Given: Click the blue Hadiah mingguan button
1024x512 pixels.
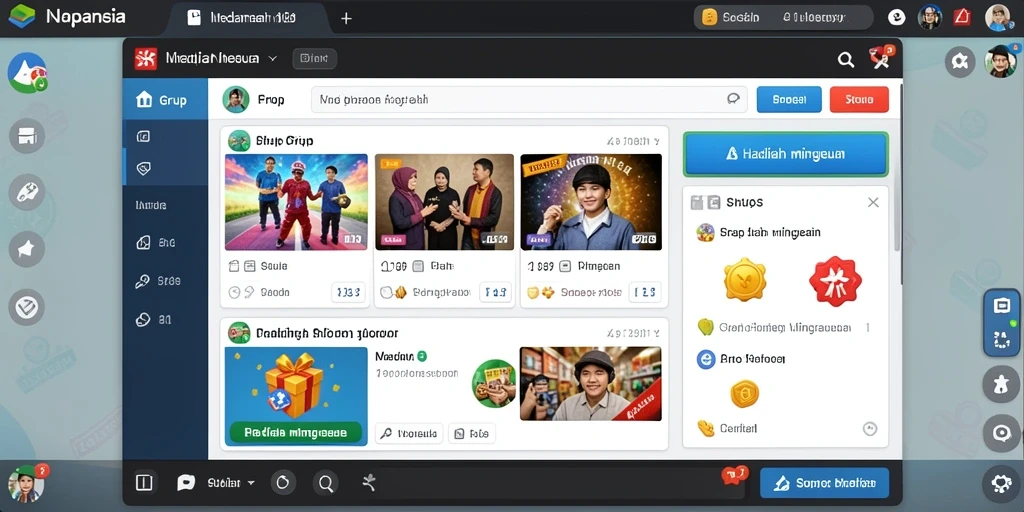Looking at the screenshot, I should [785, 154].
